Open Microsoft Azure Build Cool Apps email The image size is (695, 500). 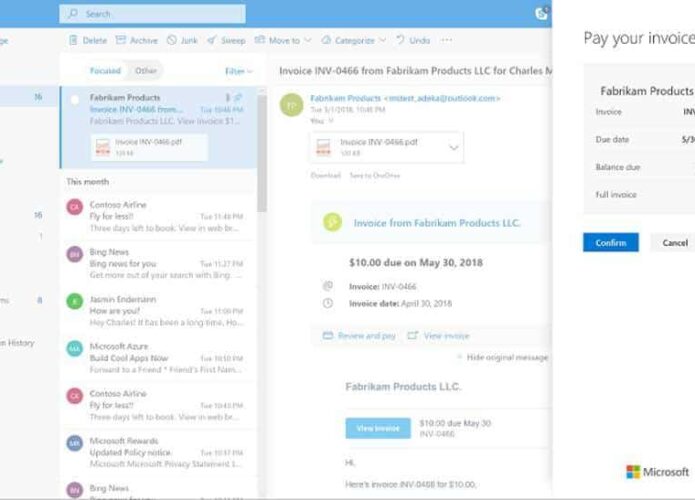pos(159,358)
